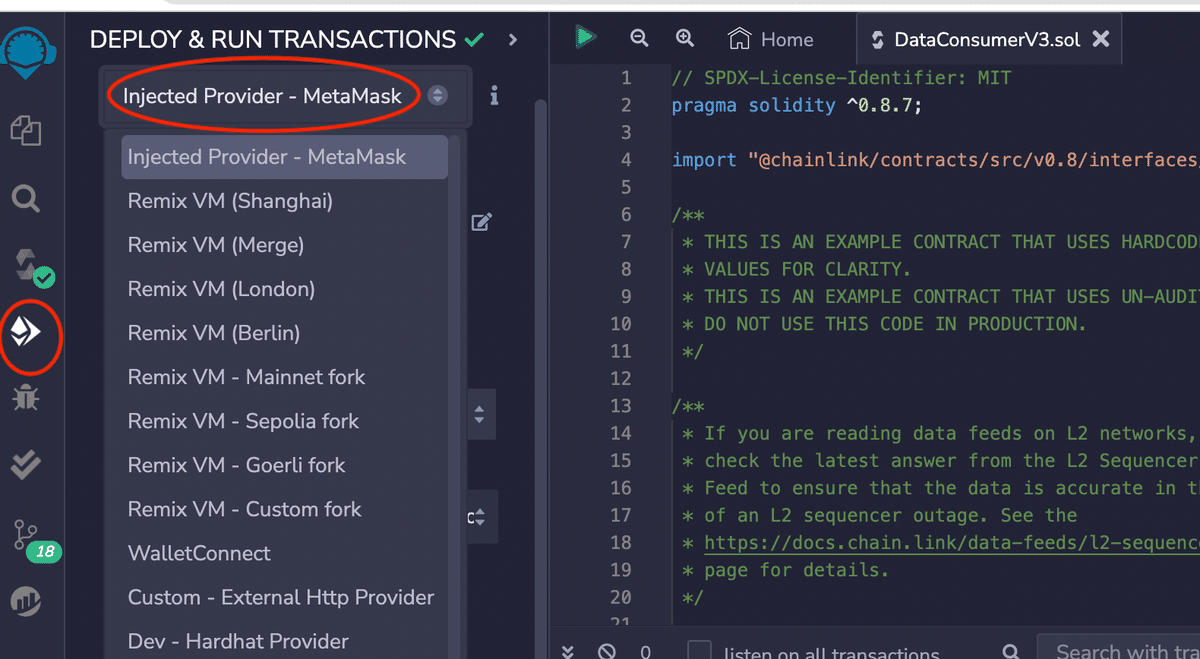Select Remix VM - Sepolia fork option
The image size is (1200, 659).
(x=284, y=421)
